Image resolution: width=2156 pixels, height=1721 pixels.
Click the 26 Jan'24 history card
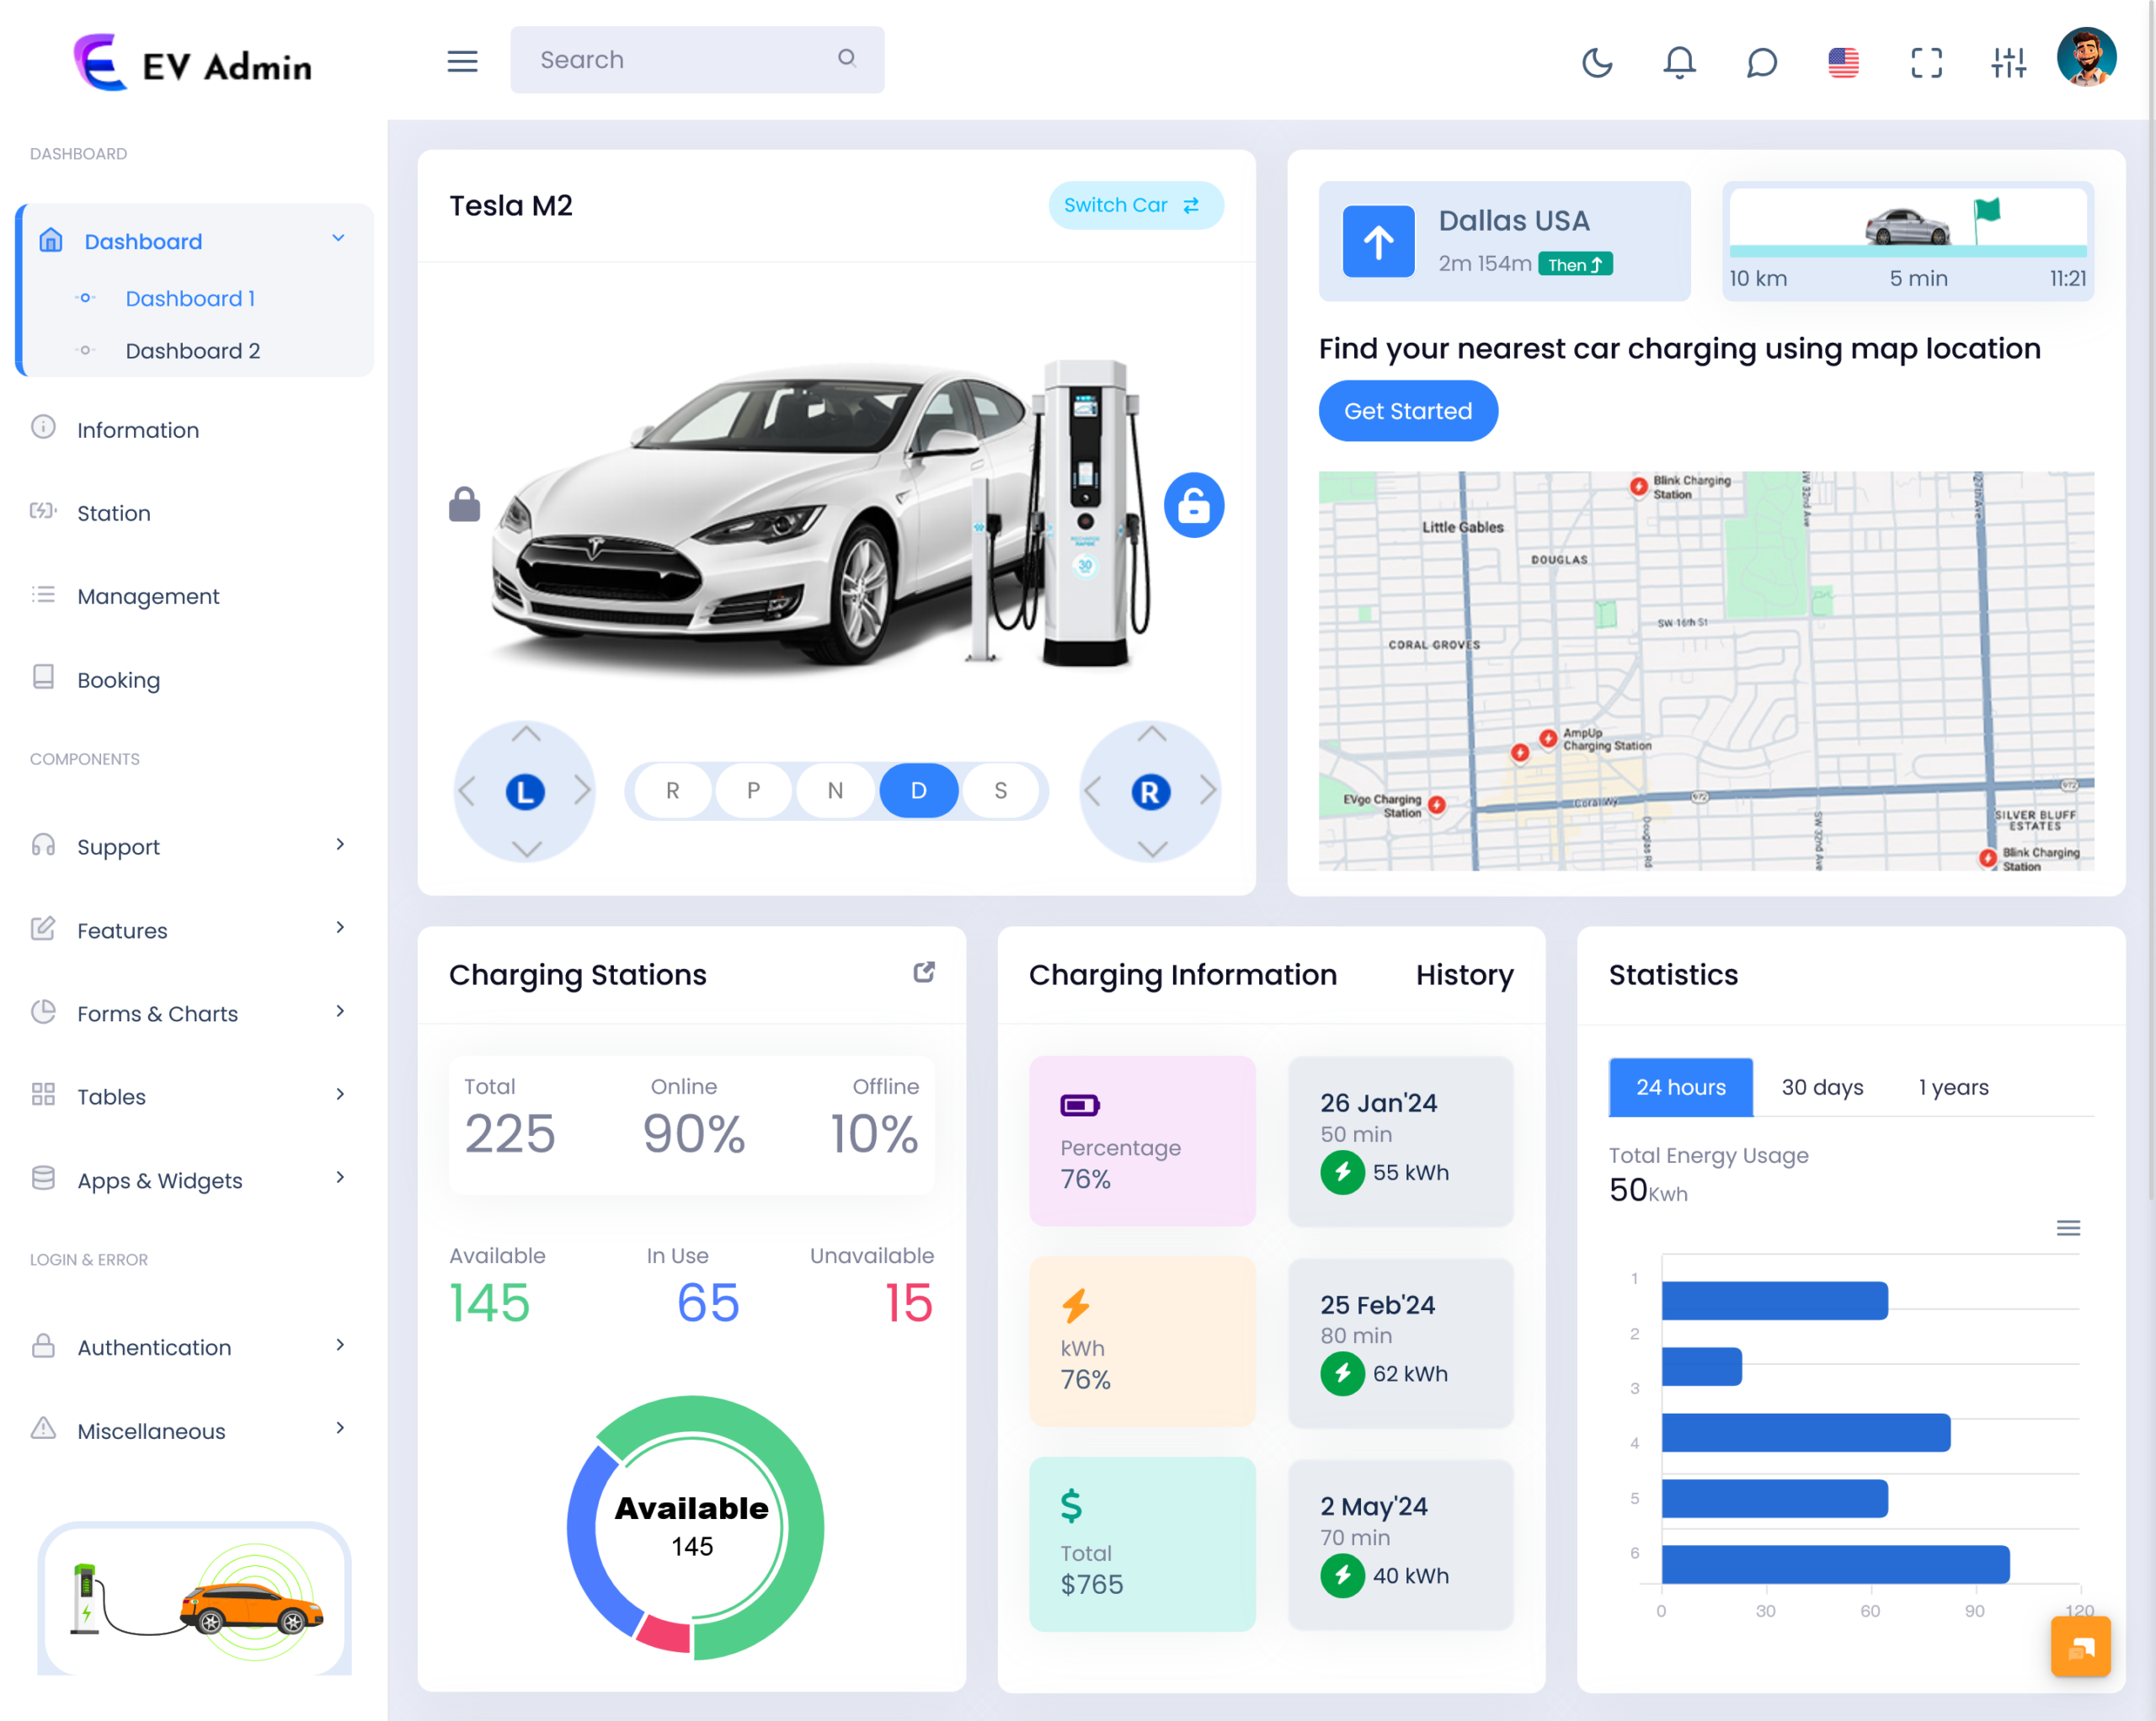coord(1400,1141)
